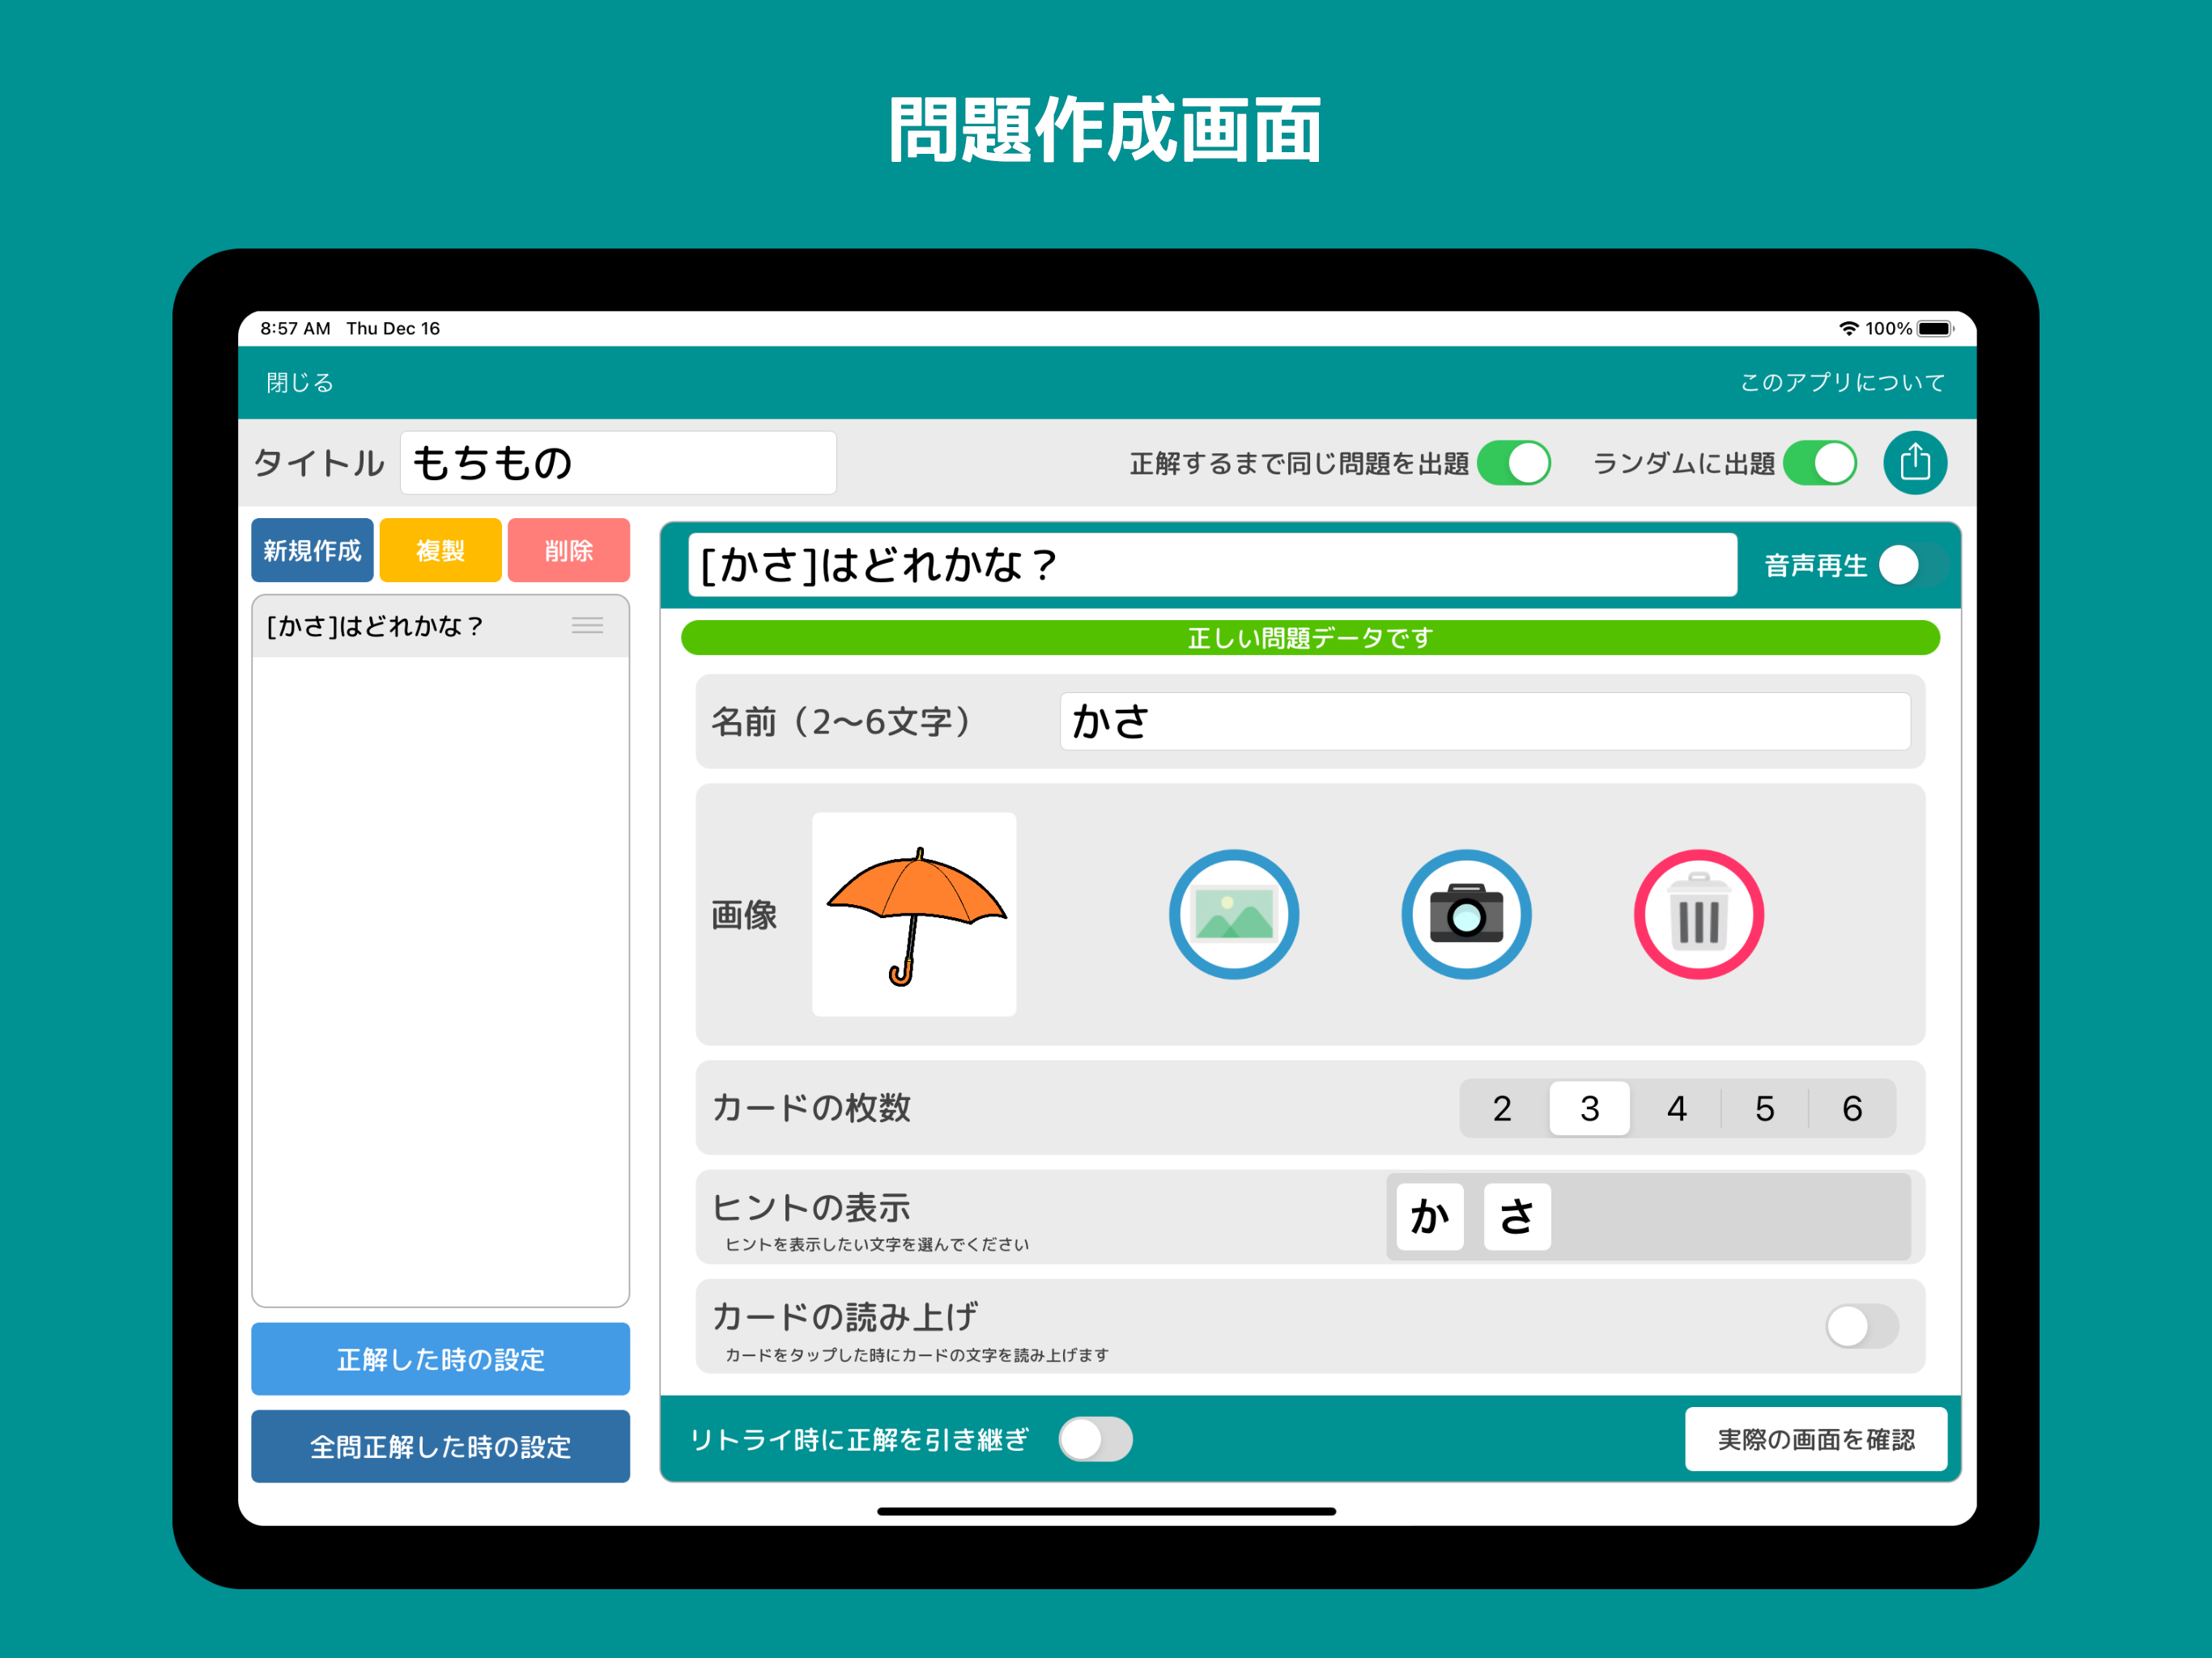The height and width of the screenshot is (1658, 2212).
Task: Tap the trash can delete image icon
Action: [x=1697, y=914]
